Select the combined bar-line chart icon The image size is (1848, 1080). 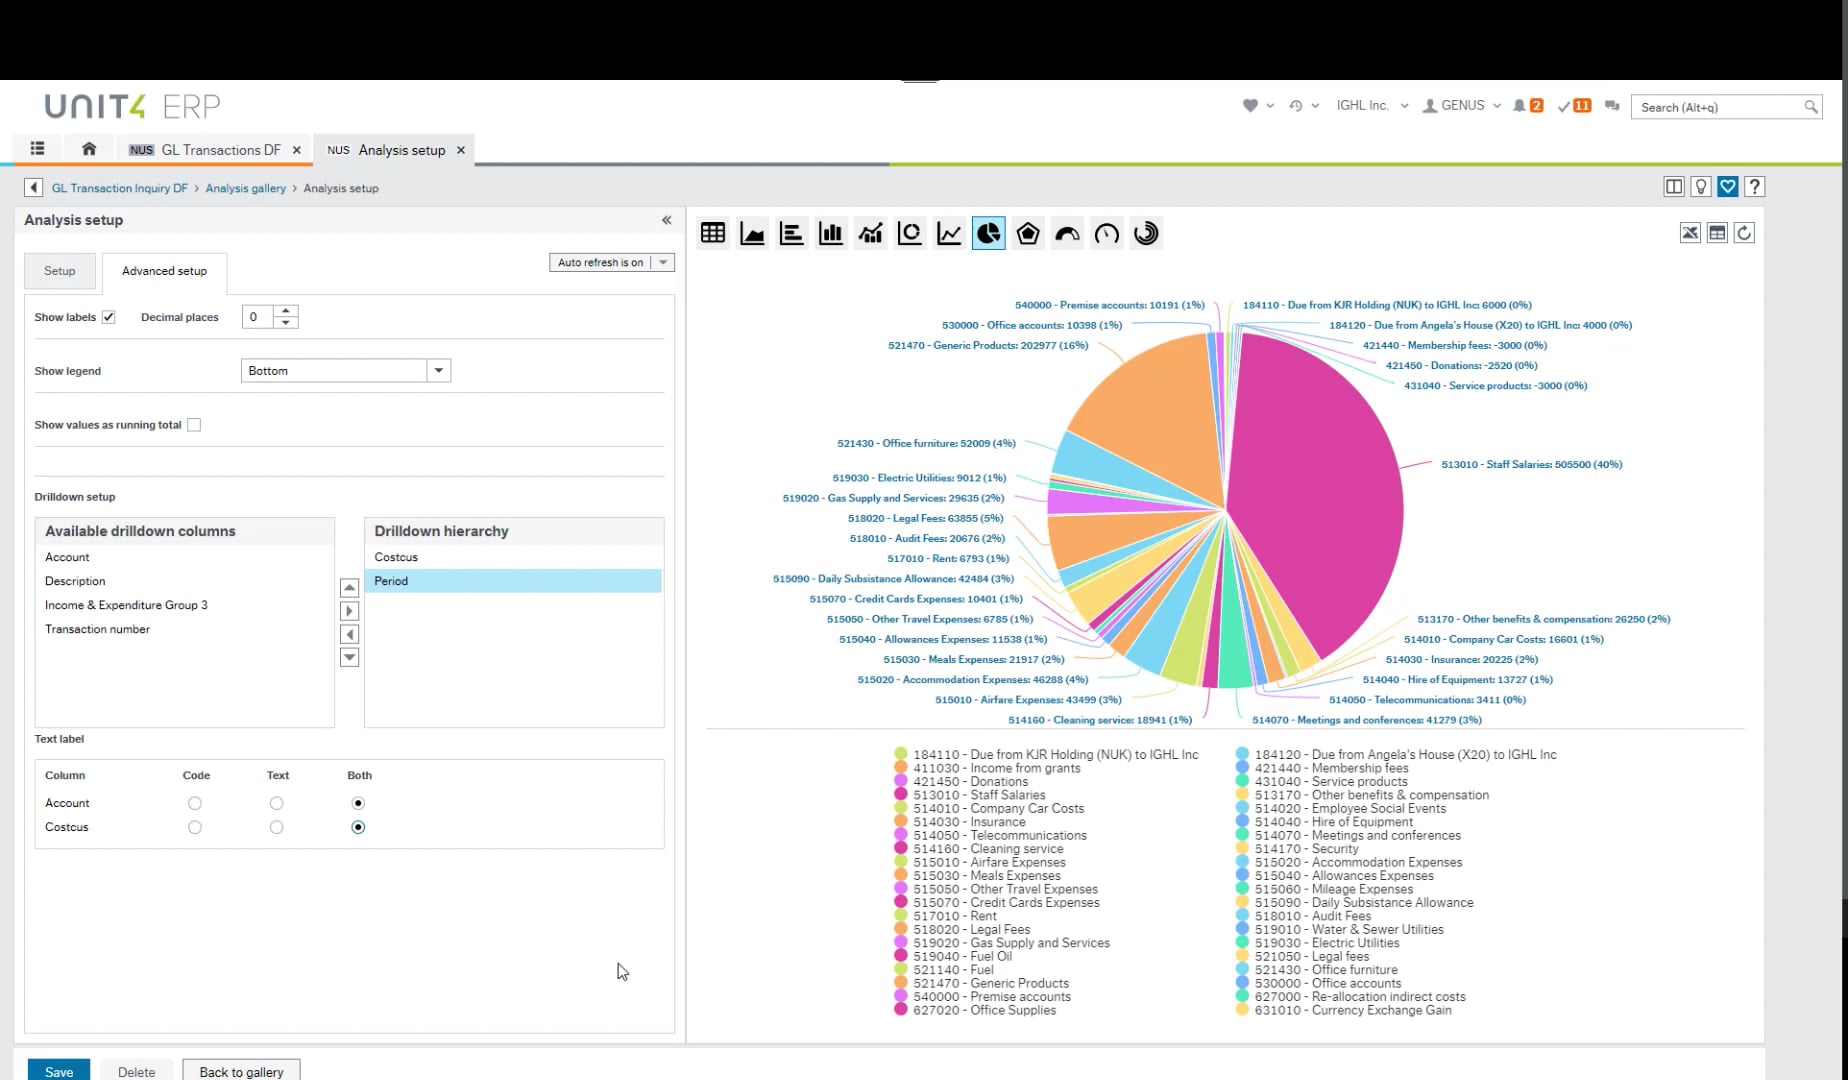point(870,233)
